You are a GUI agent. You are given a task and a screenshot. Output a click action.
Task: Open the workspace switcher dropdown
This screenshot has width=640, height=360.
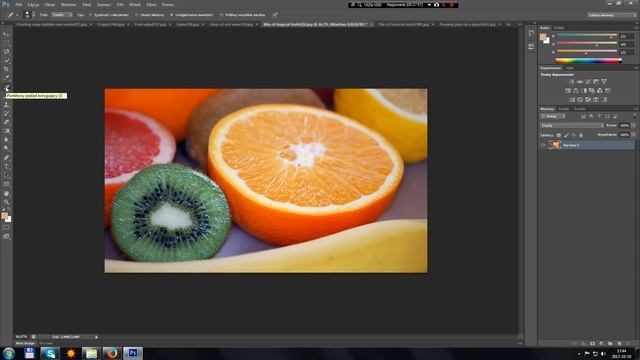click(x=612, y=15)
